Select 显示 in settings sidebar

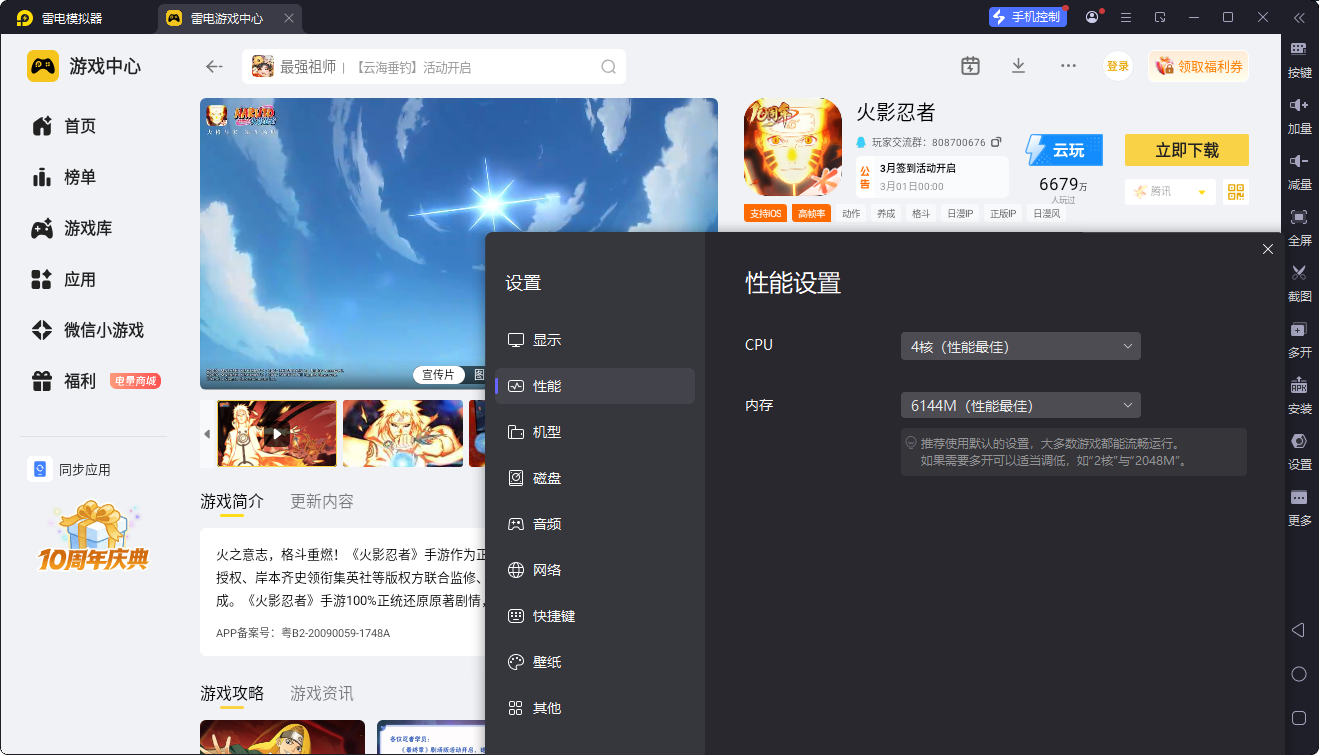pyautogui.click(x=595, y=340)
